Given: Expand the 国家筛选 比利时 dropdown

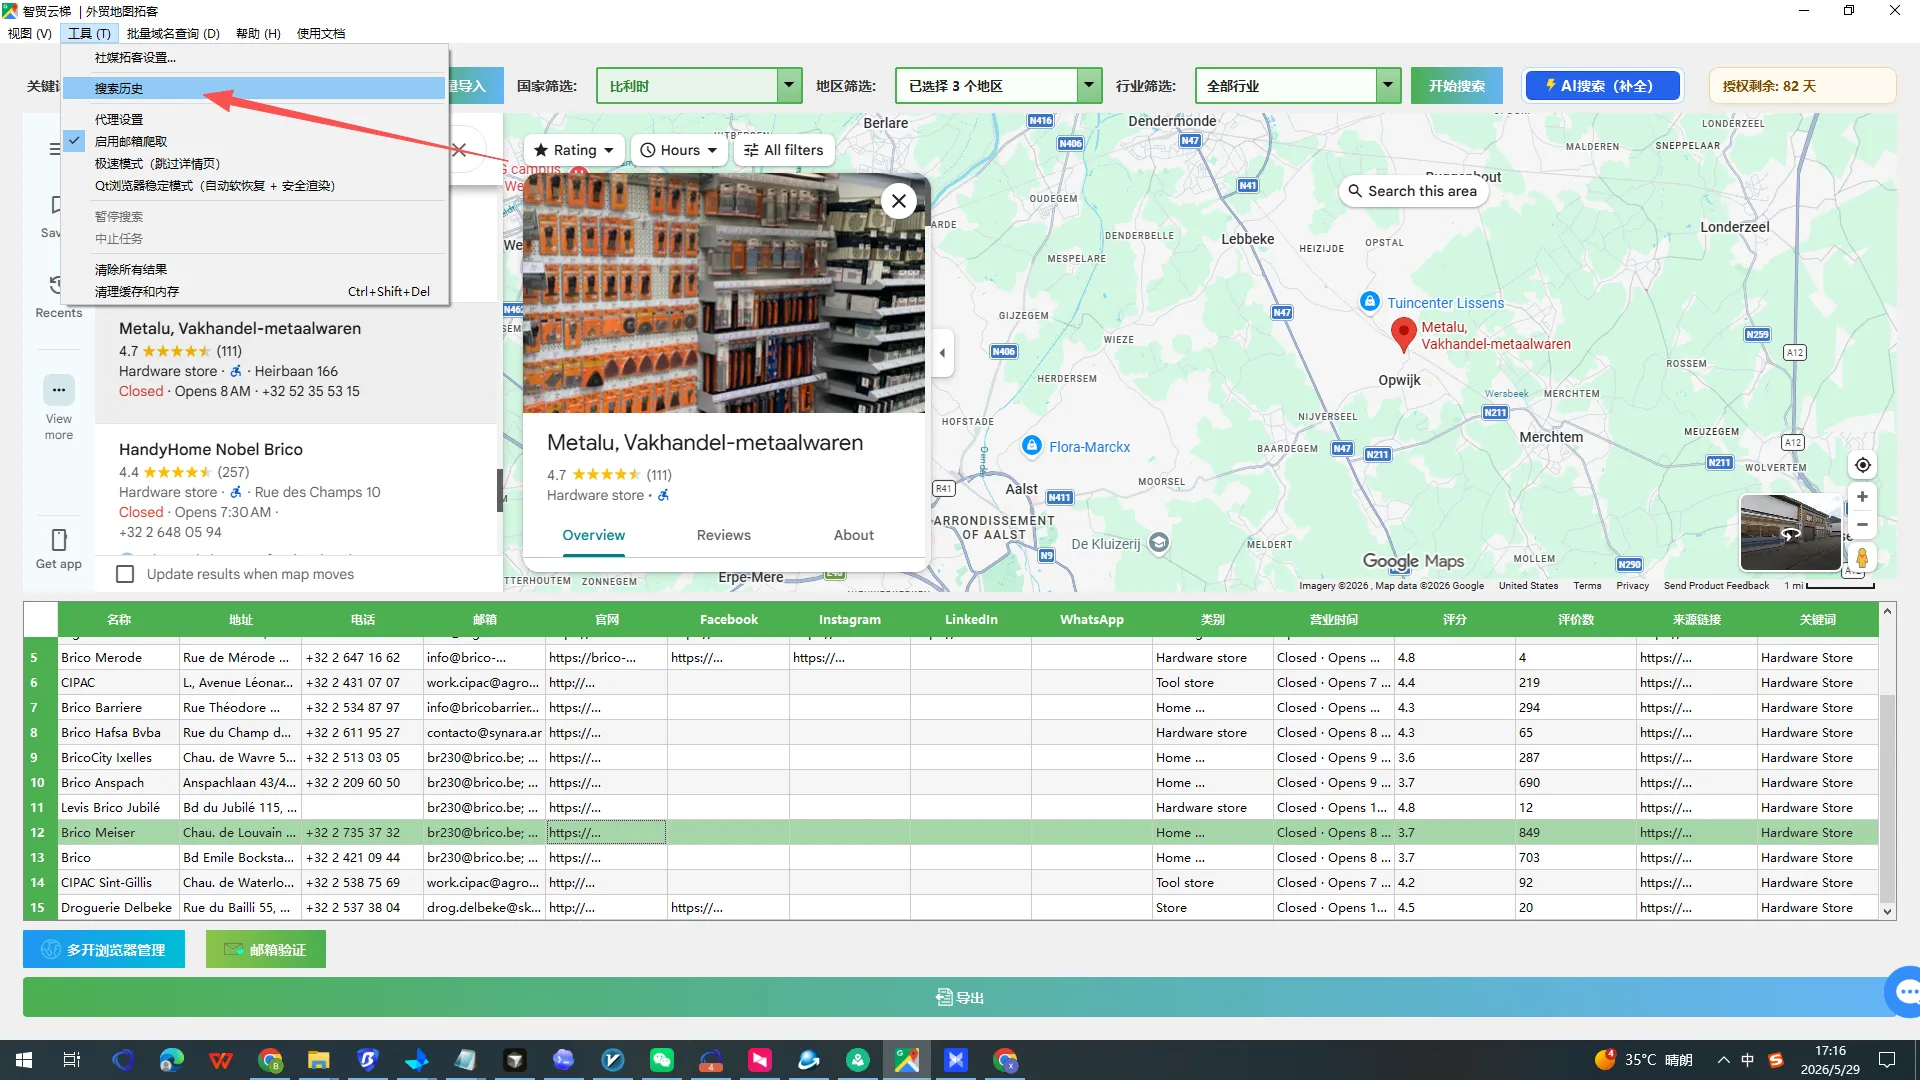Looking at the screenshot, I should [x=789, y=86].
